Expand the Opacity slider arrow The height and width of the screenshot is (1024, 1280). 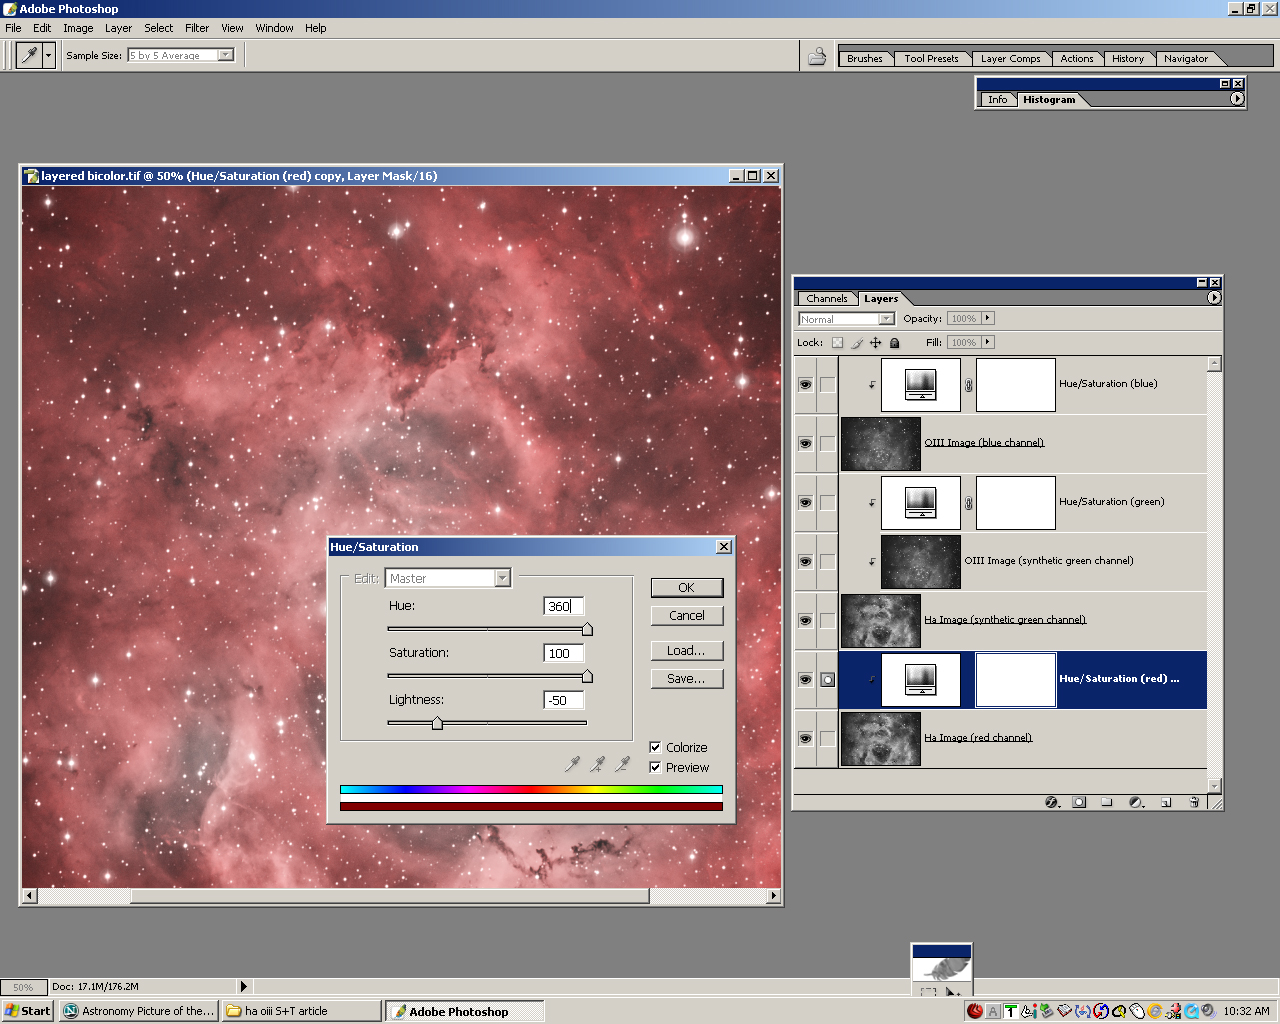point(988,318)
